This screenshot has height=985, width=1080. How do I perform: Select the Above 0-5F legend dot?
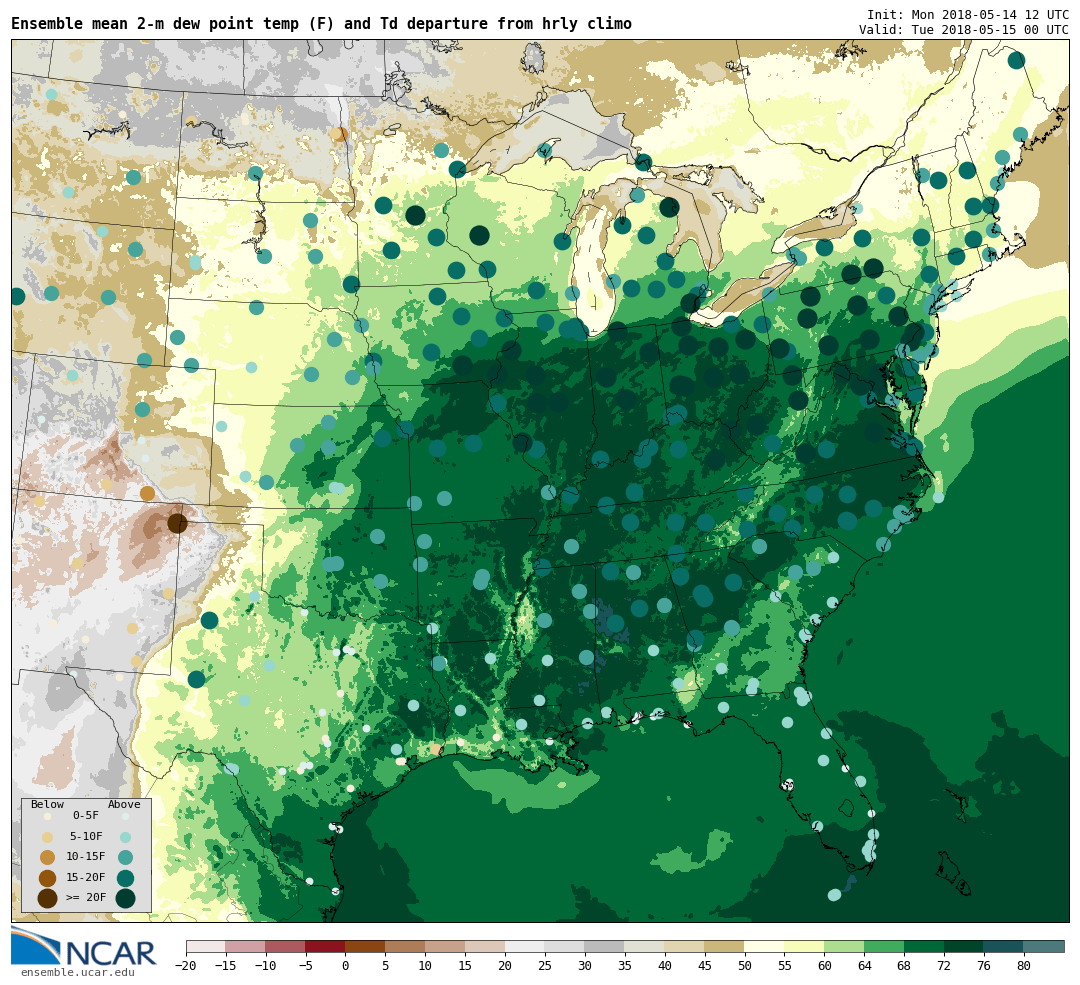(x=125, y=816)
